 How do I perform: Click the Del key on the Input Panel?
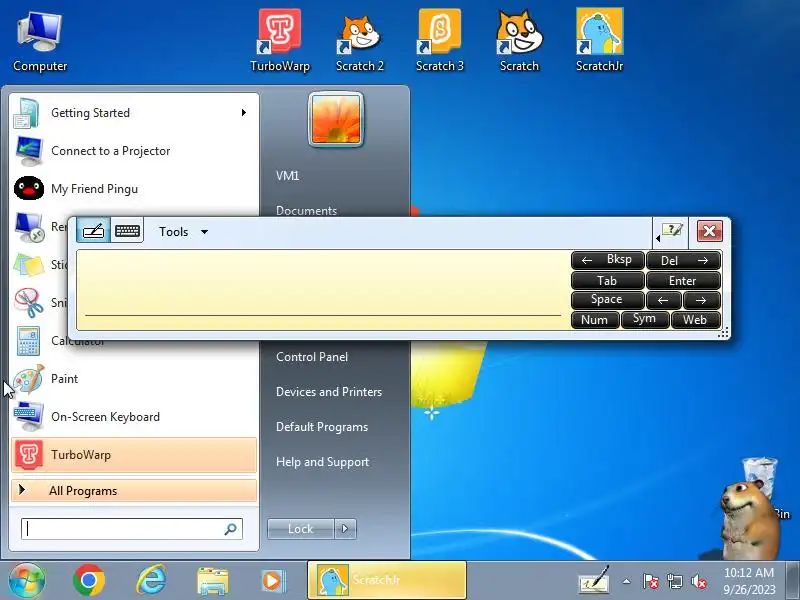683,260
